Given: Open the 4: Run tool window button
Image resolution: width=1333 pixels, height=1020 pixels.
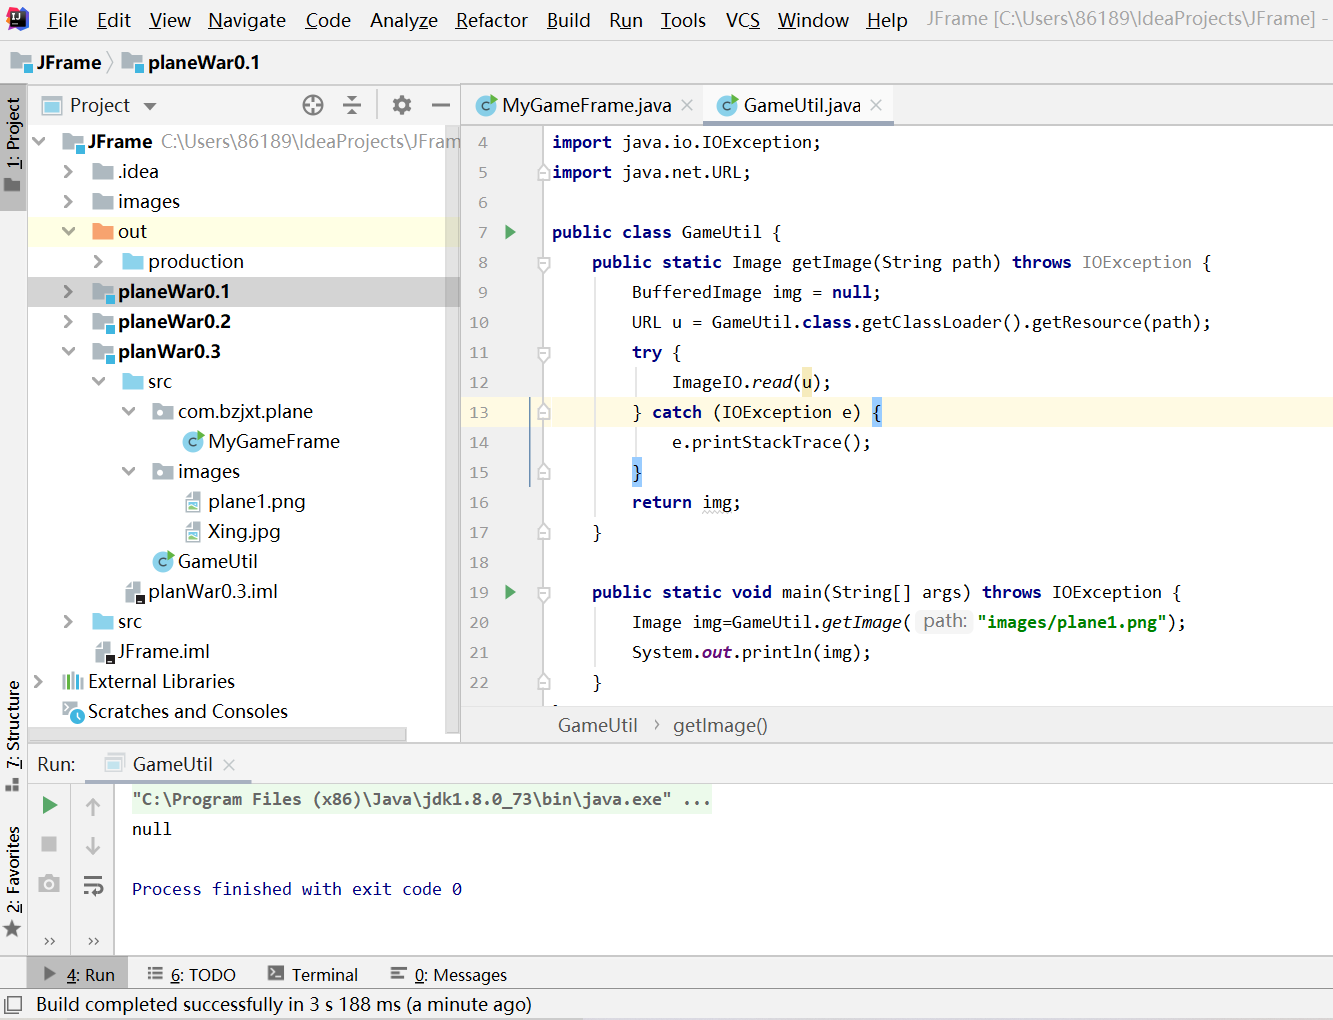Looking at the screenshot, I should coord(79,974).
